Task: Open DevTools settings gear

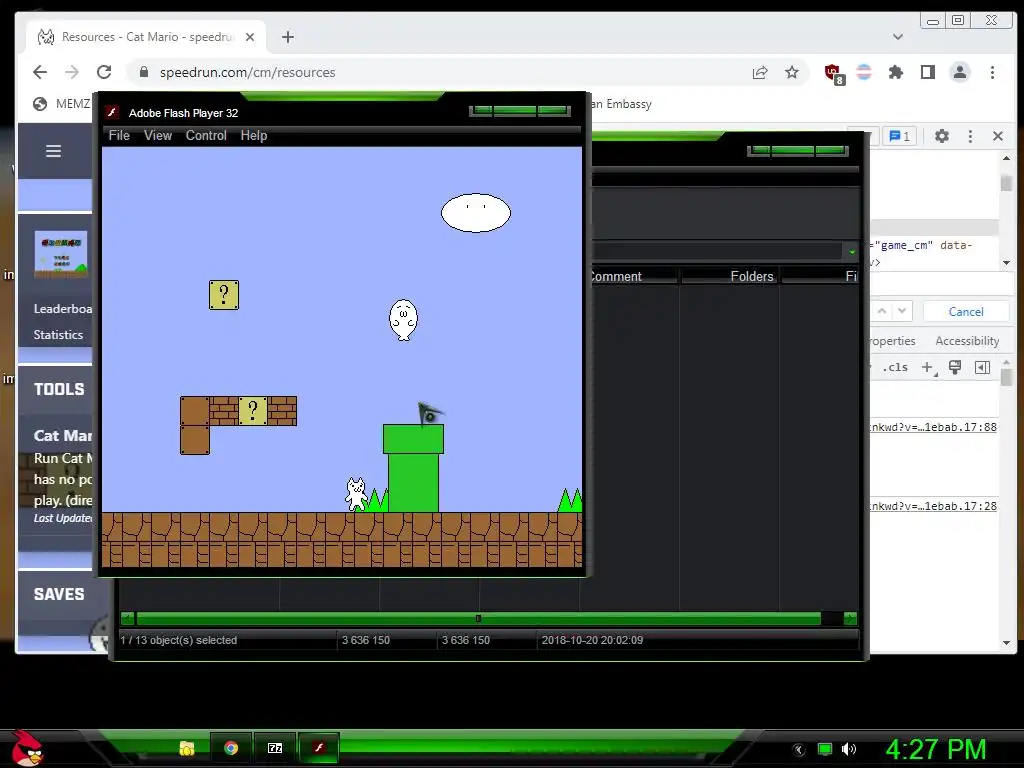Action: tap(941, 136)
